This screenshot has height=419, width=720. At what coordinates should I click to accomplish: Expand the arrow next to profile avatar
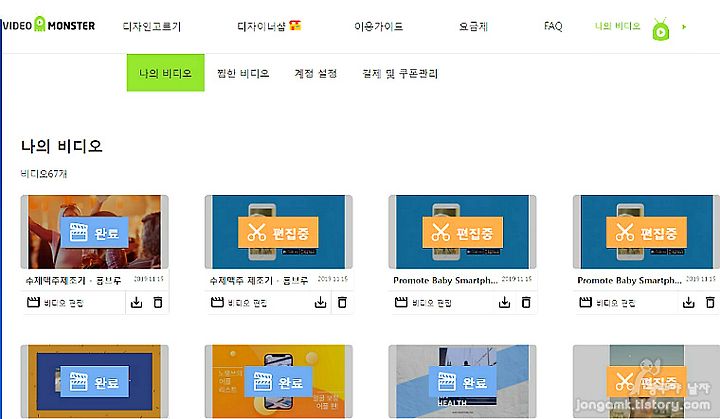(684, 27)
